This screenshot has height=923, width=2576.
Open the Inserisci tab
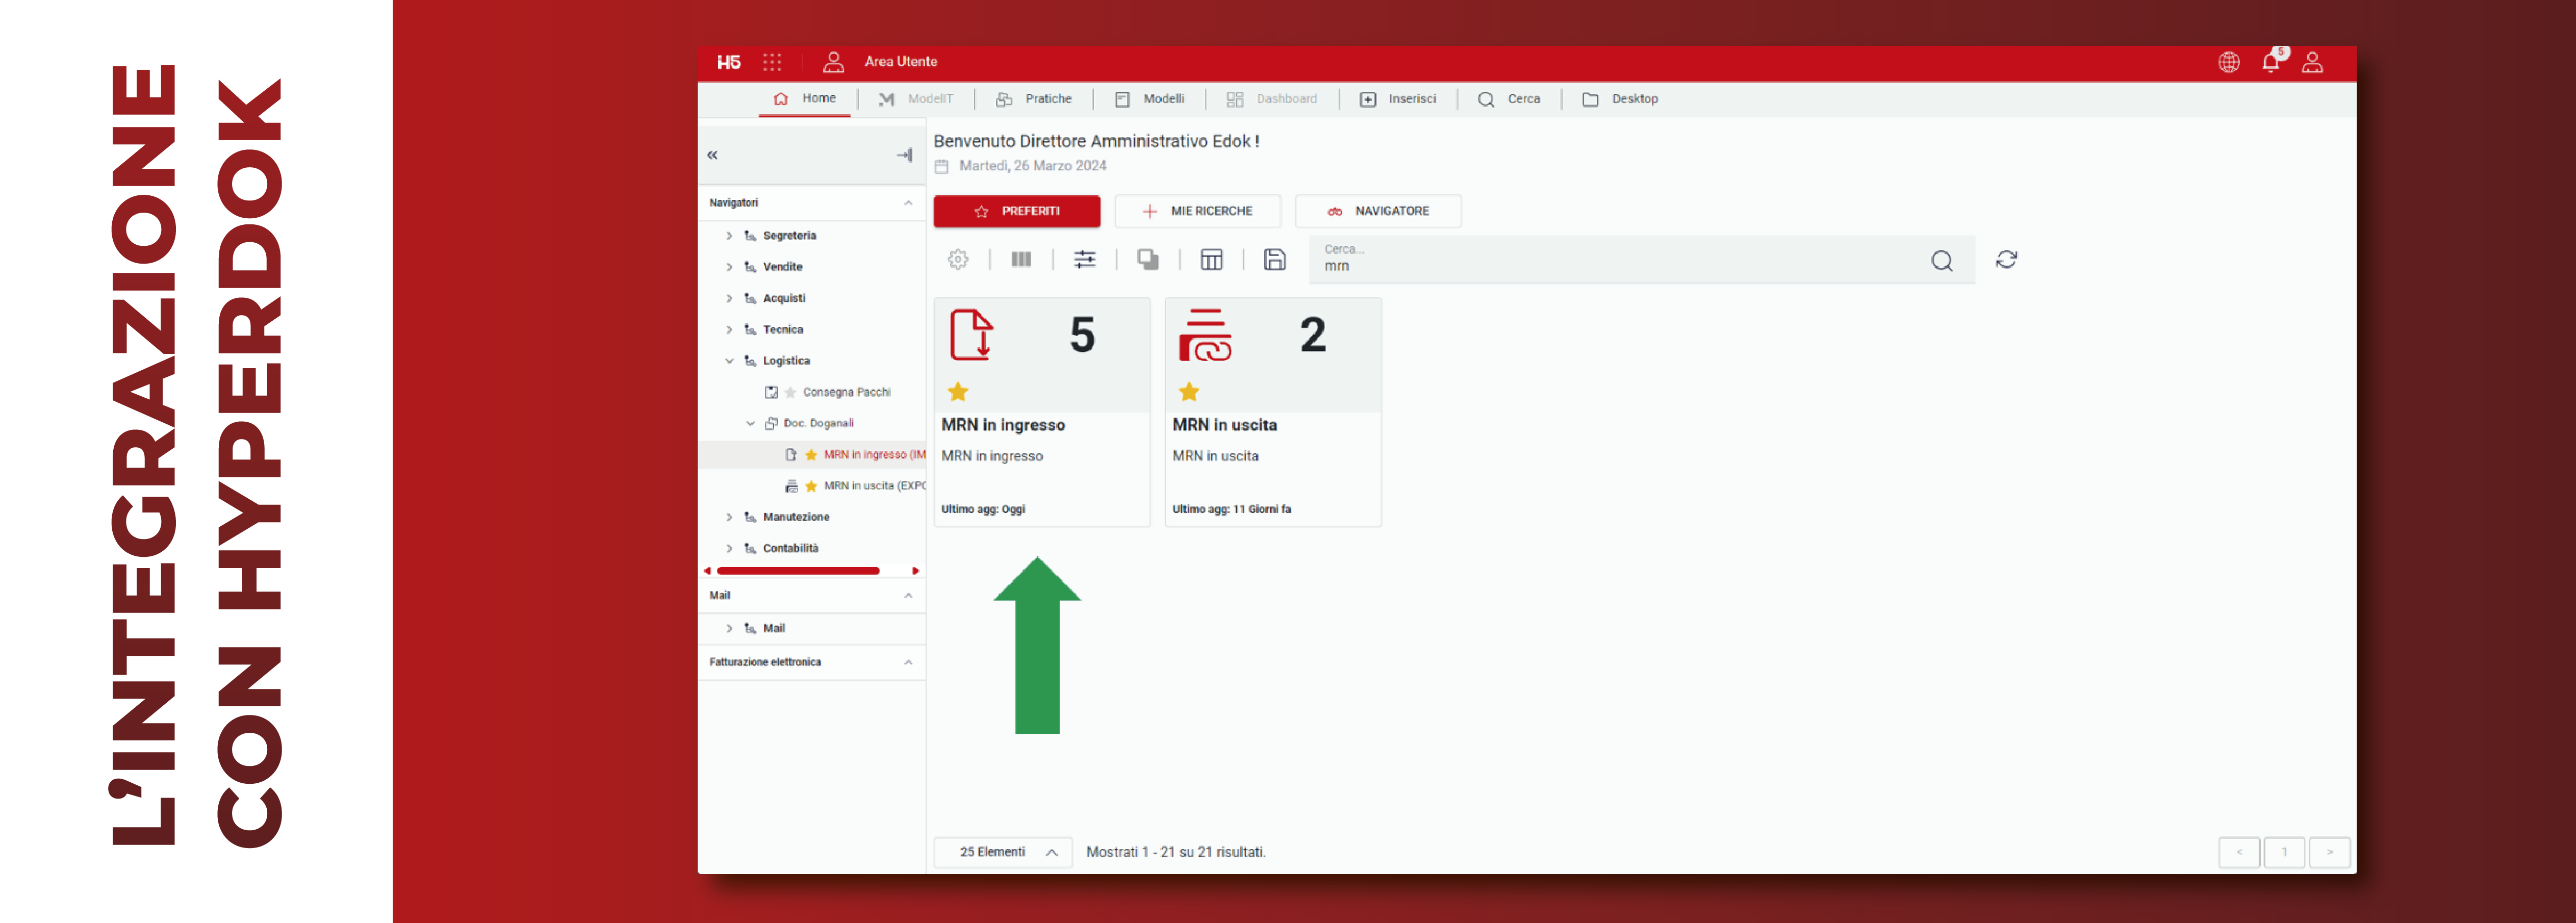tap(1398, 99)
